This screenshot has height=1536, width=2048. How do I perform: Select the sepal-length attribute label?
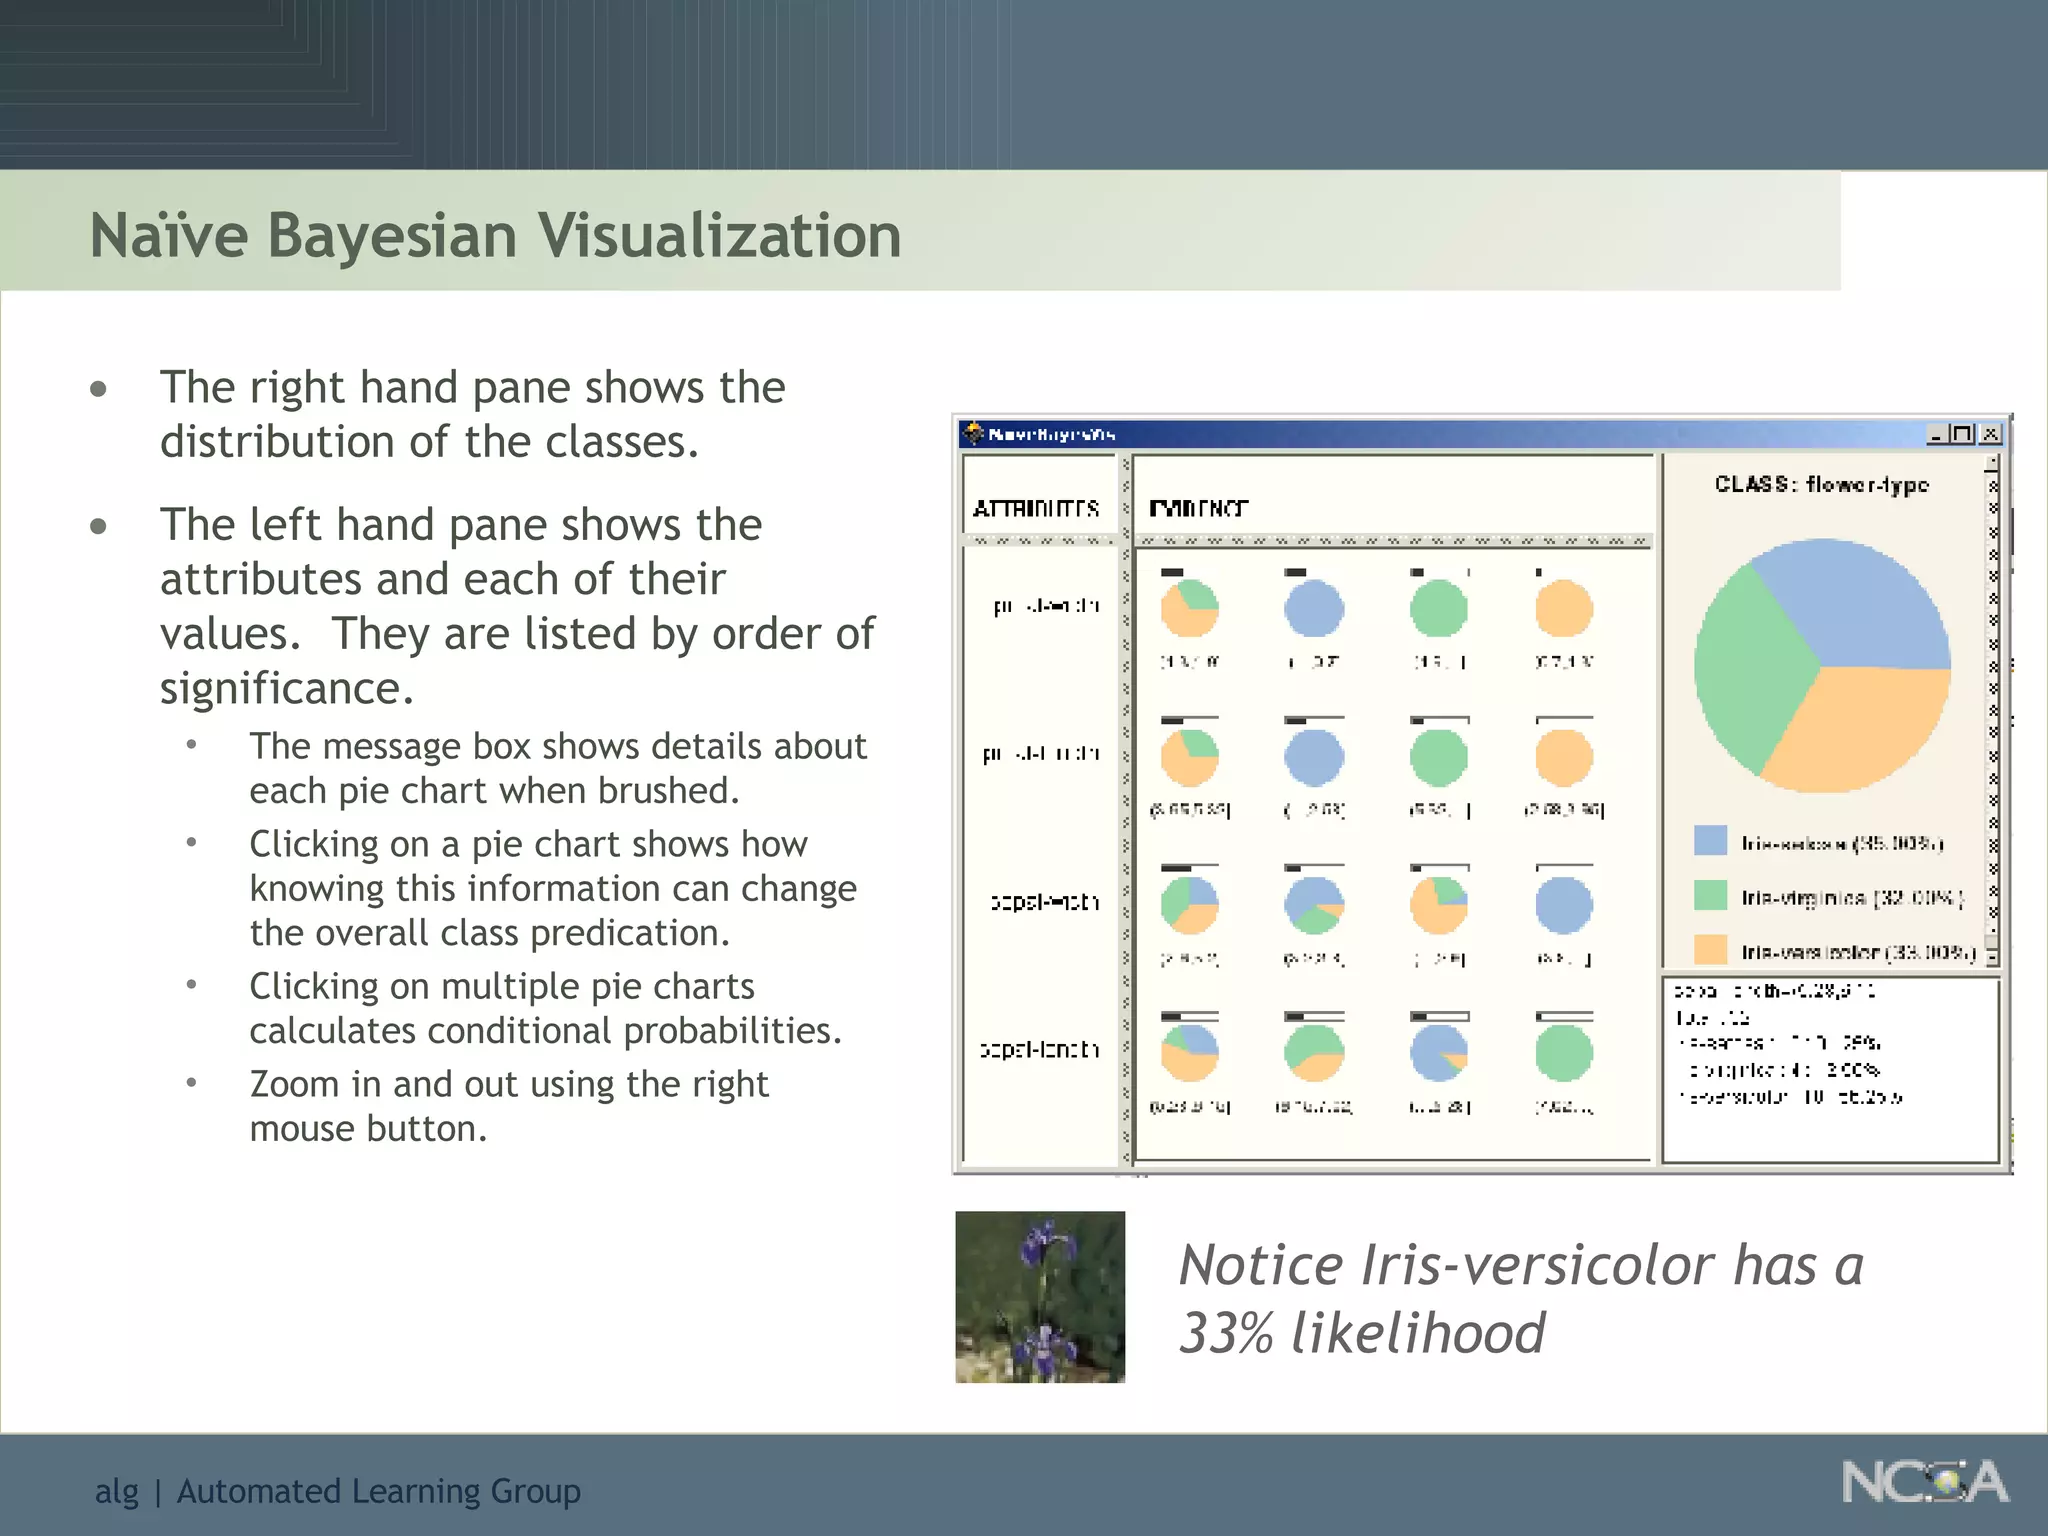(1040, 1049)
